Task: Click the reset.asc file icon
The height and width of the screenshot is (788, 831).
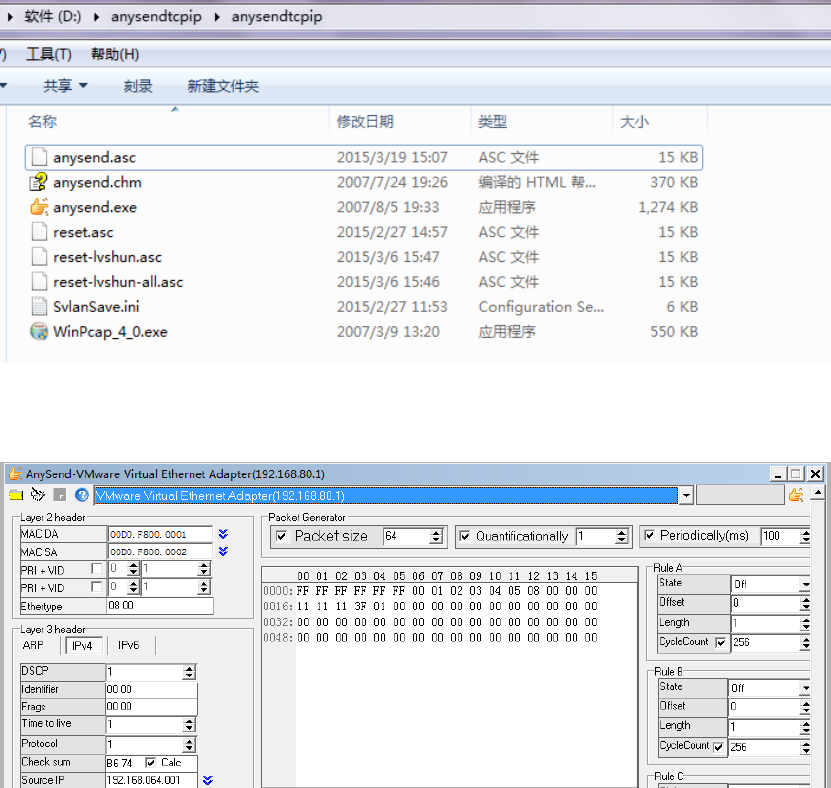Action: [39, 232]
